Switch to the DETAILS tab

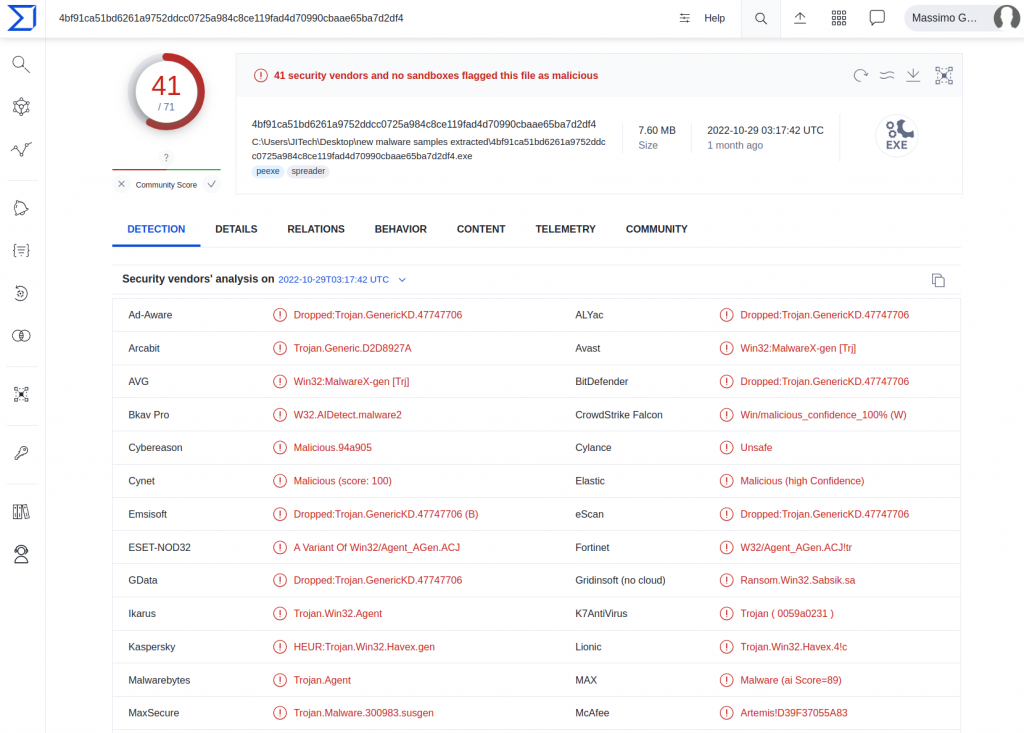click(236, 229)
